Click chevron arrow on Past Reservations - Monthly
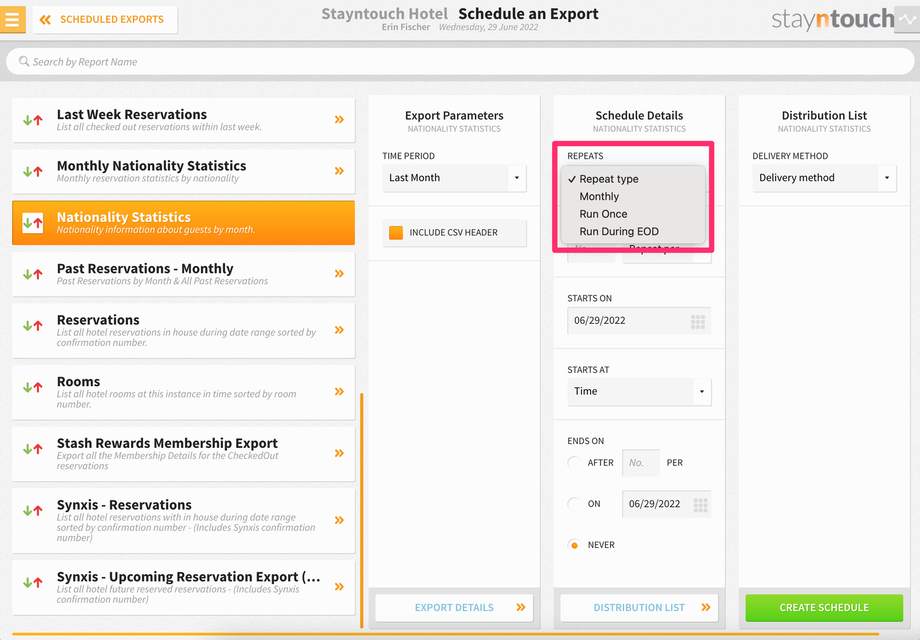Screen dimensions: 920x640 (x=339, y=273)
